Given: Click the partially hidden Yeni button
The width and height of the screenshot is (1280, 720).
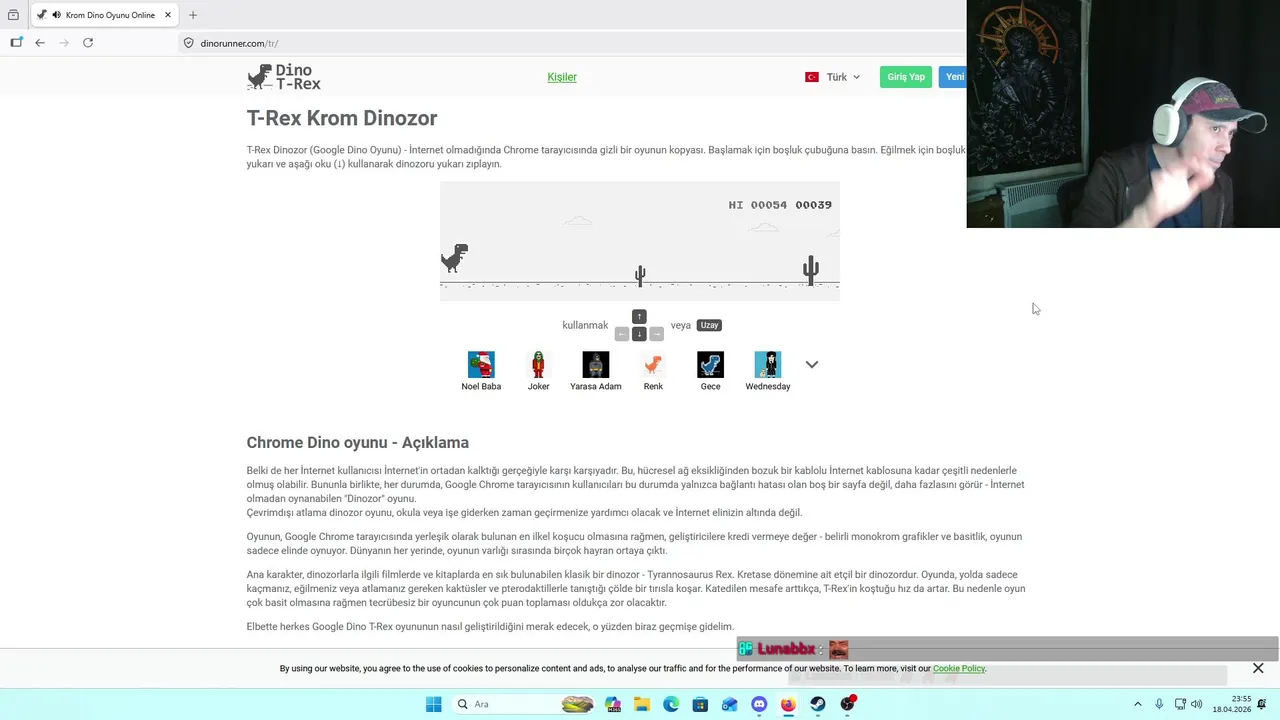Looking at the screenshot, I should click(953, 77).
